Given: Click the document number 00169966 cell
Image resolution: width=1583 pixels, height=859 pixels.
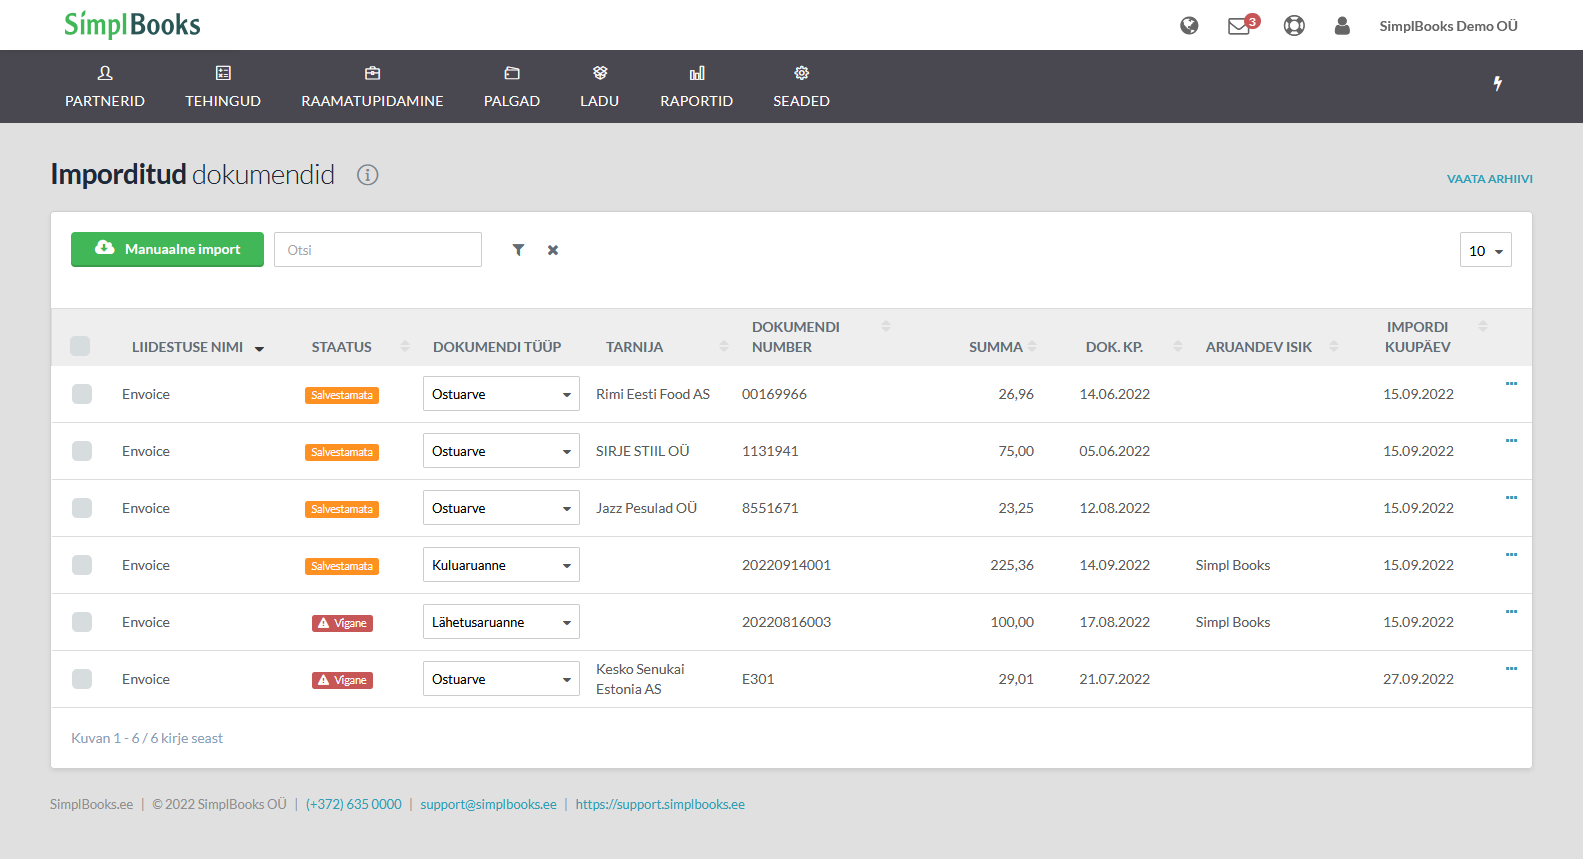Looking at the screenshot, I should [774, 394].
